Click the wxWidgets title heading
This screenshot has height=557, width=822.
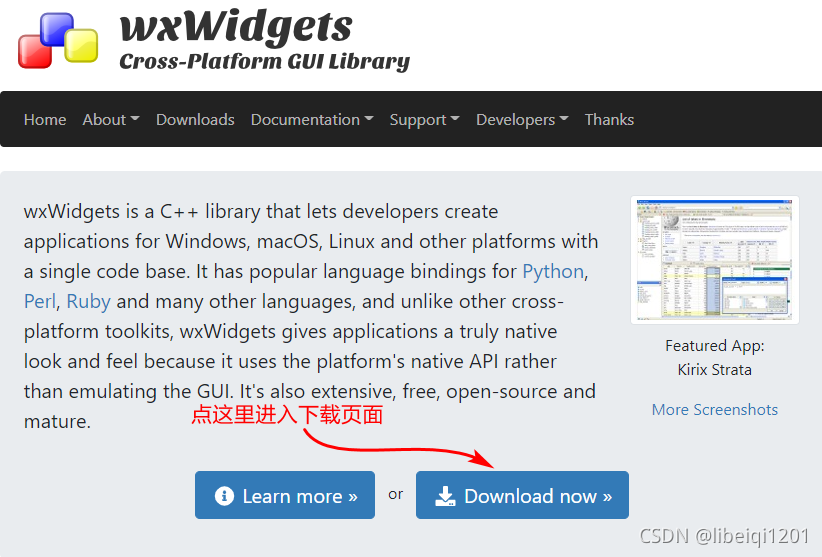tap(236, 26)
